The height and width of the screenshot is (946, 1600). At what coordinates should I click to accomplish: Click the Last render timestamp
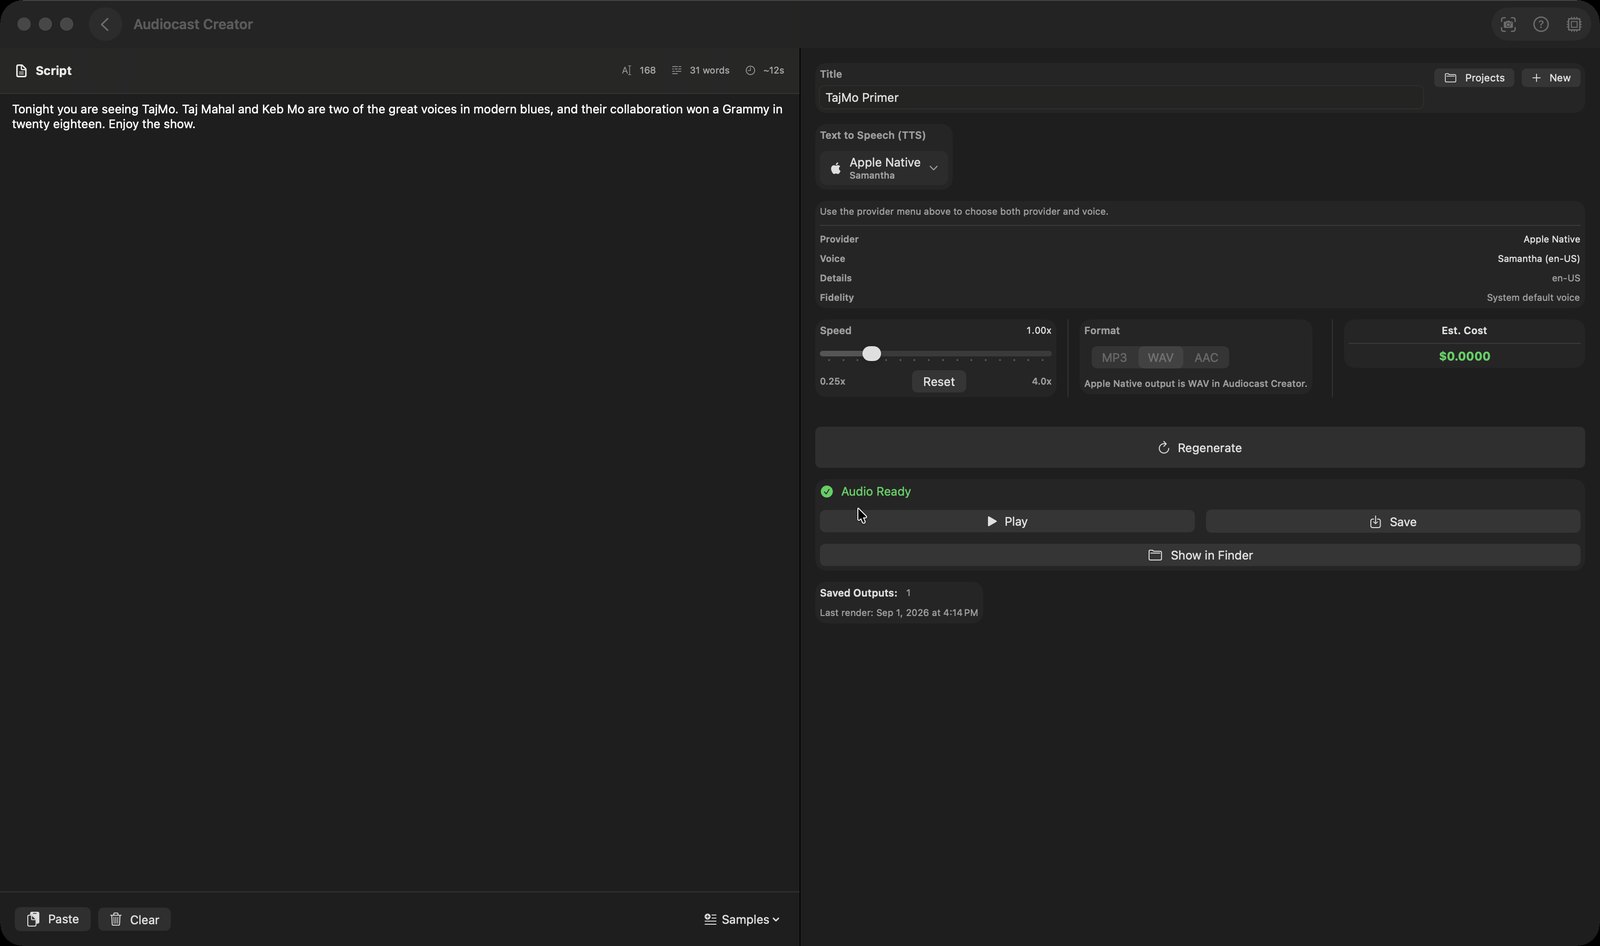899,613
